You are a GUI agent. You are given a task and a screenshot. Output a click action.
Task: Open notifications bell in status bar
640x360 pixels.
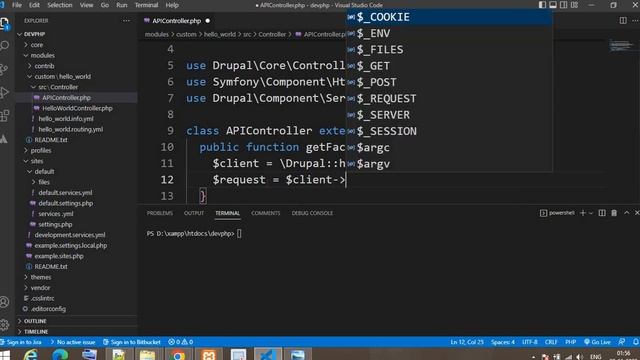pos(636,342)
